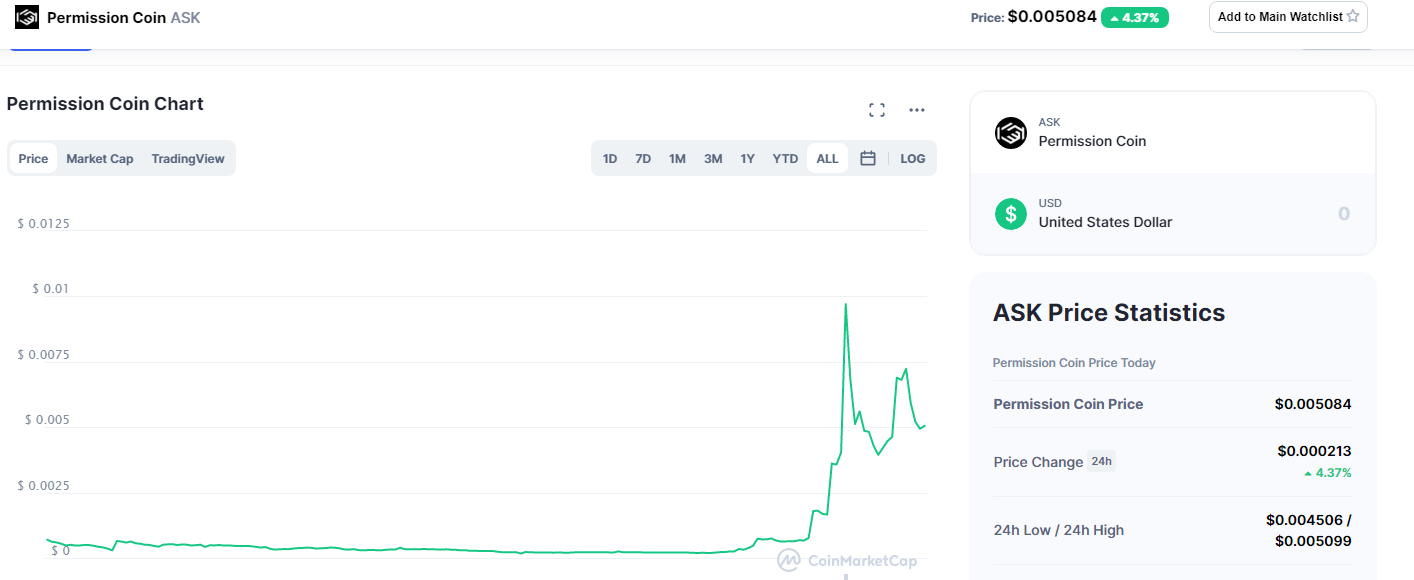
Task: Click the $ 0.0025 y-axis label
Action: pos(43,486)
